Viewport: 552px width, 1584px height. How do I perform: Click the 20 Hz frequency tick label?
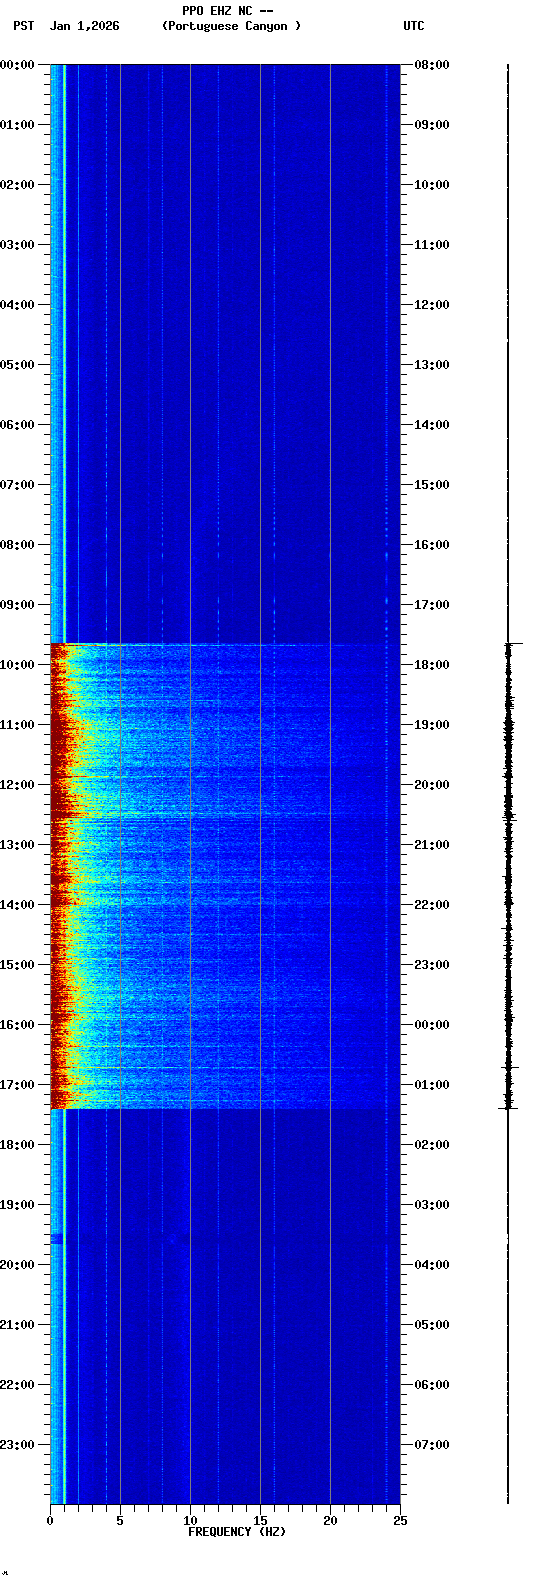pyautogui.click(x=330, y=1521)
